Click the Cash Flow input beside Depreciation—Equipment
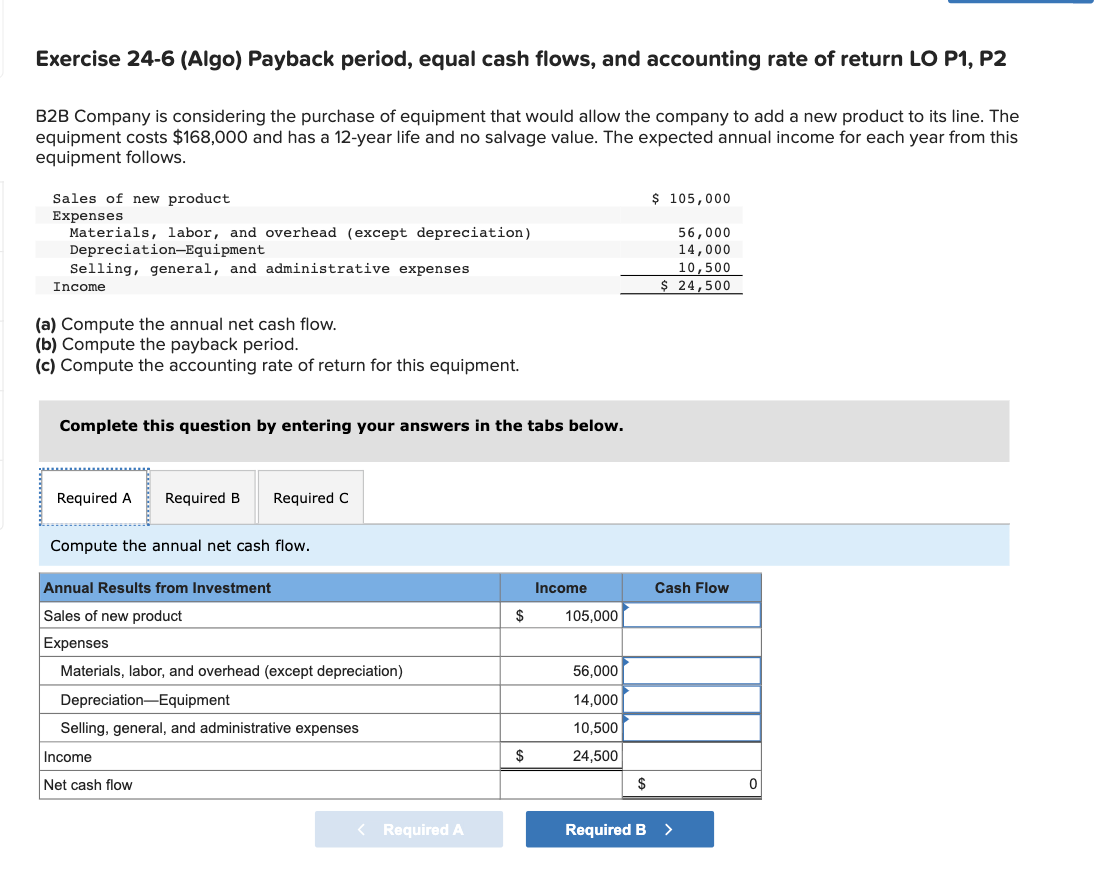 click(691, 699)
